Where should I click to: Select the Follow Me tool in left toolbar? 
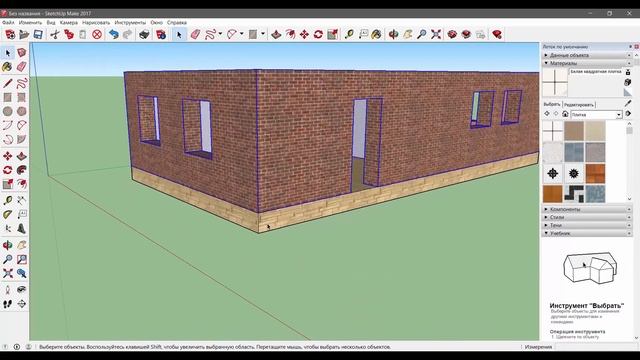point(22,170)
